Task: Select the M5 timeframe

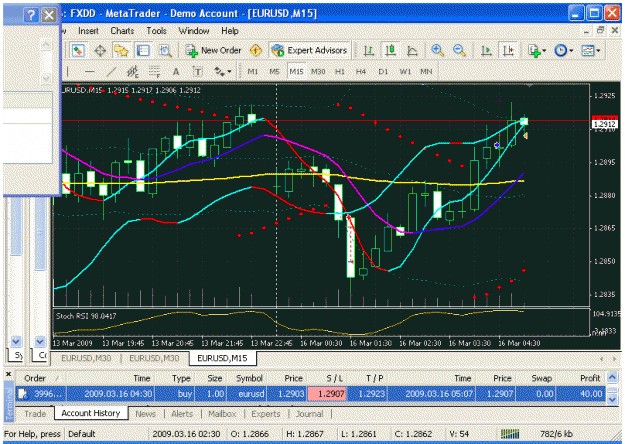Action: coord(274,72)
